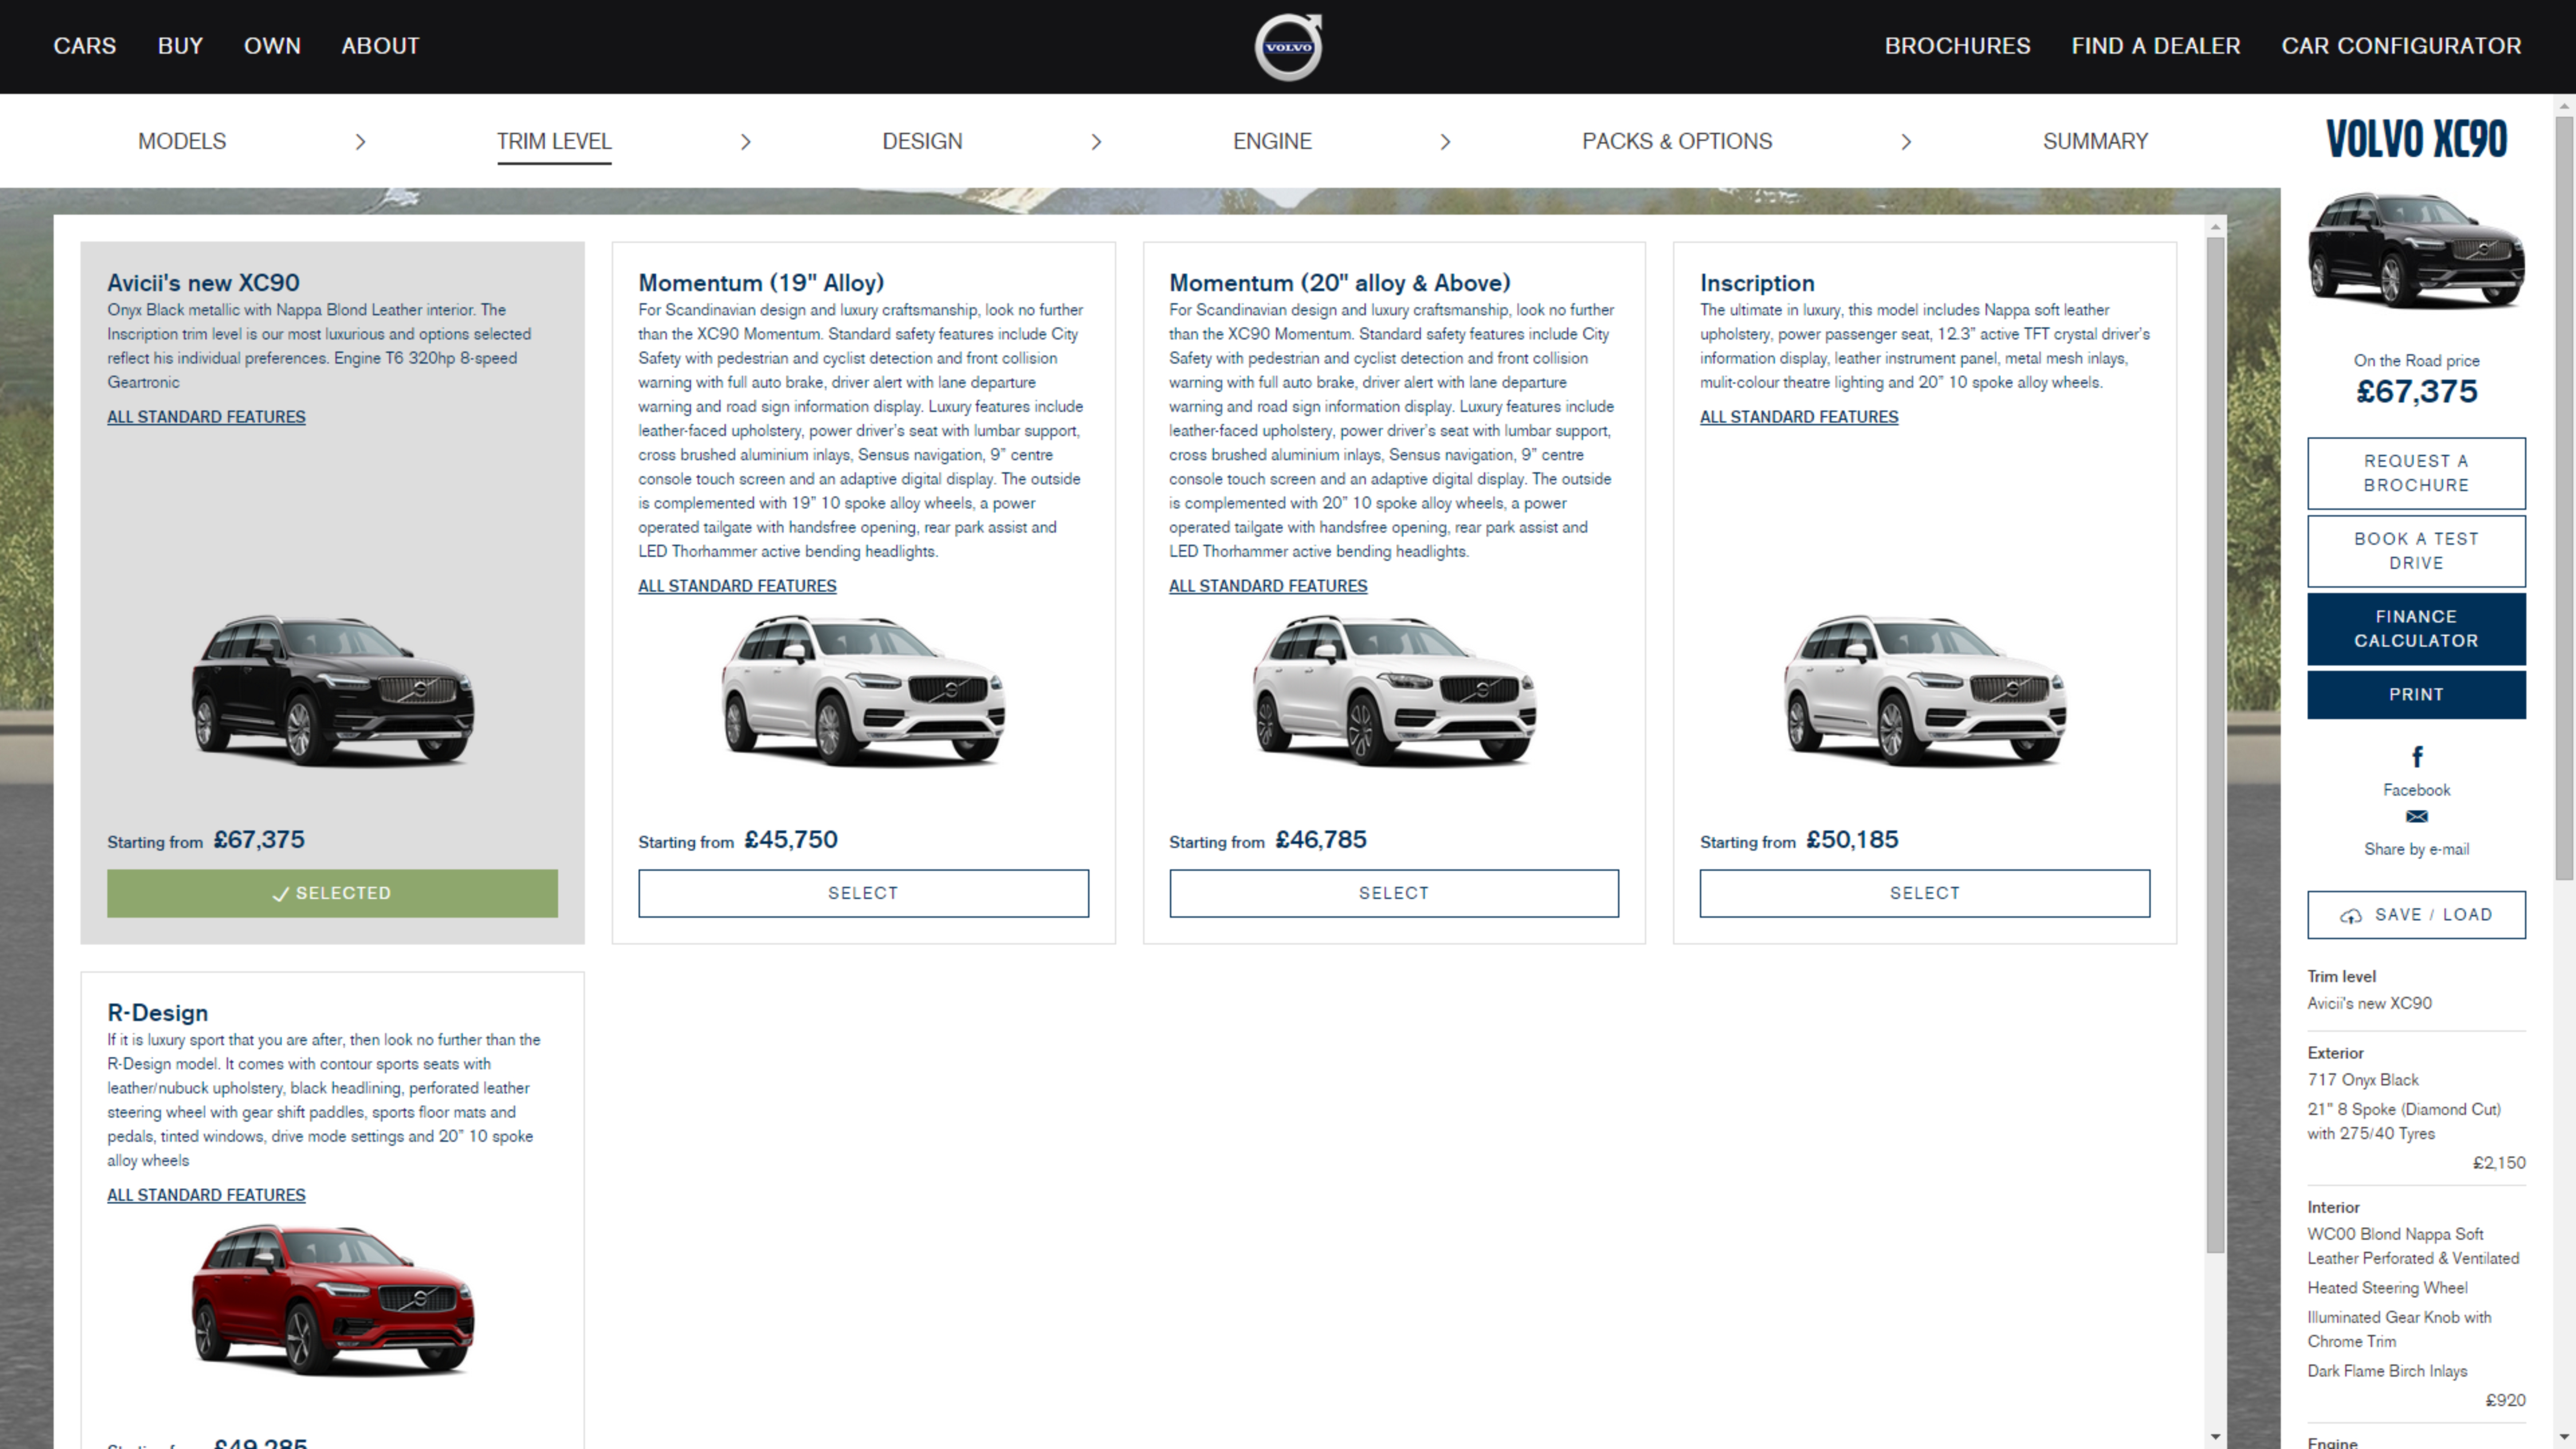Image resolution: width=2576 pixels, height=1449 pixels.
Task: Click the PRINT button
Action: tap(2416, 695)
